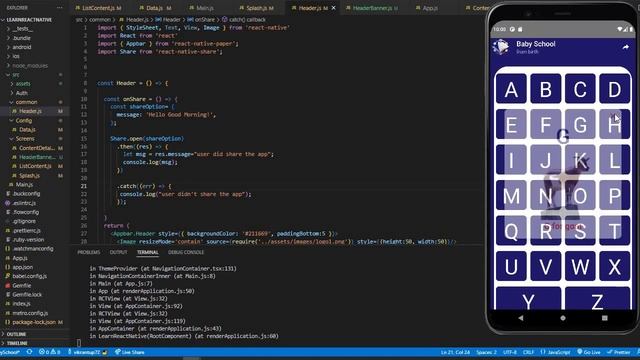The width and height of the screenshot is (640, 360).
Task: Open the Gemfile in the explorer
Action: point(22,285)
